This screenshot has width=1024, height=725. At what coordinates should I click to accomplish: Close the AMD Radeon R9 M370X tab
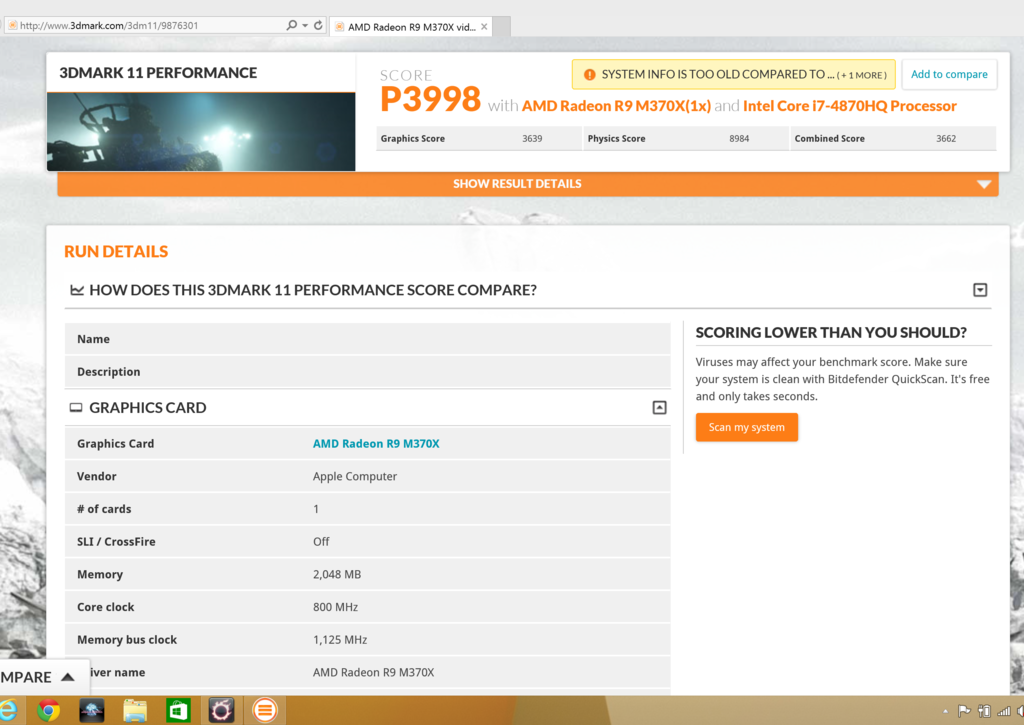[x=484, y=27]
